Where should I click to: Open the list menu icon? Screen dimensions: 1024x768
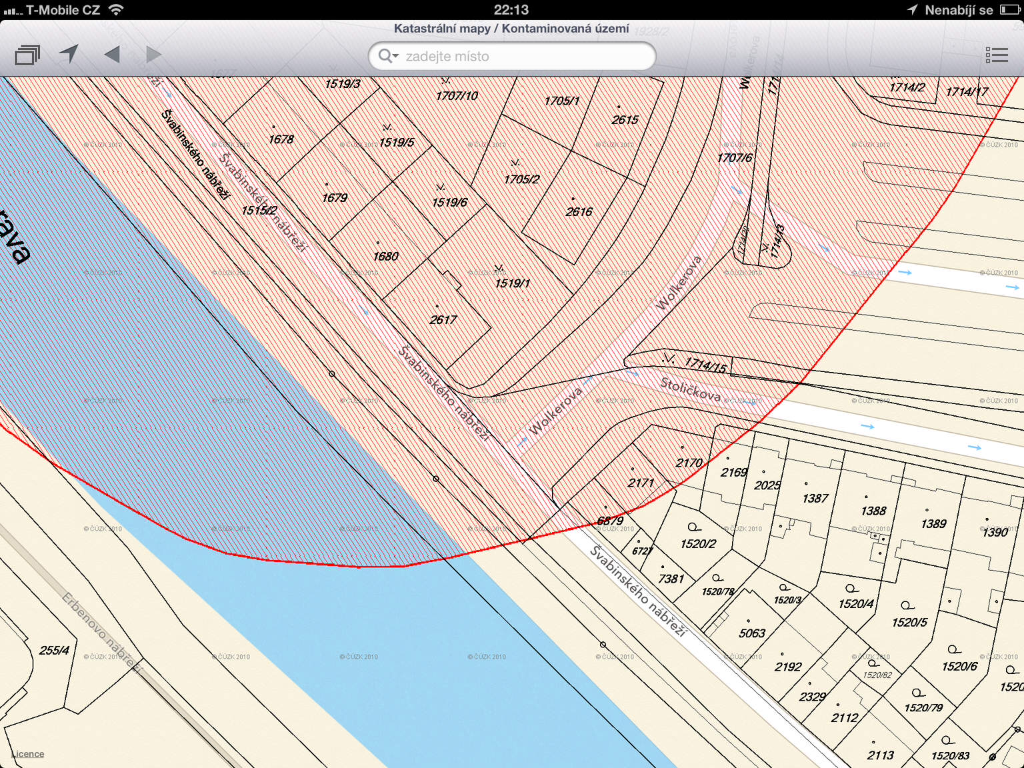click(997, 55)
